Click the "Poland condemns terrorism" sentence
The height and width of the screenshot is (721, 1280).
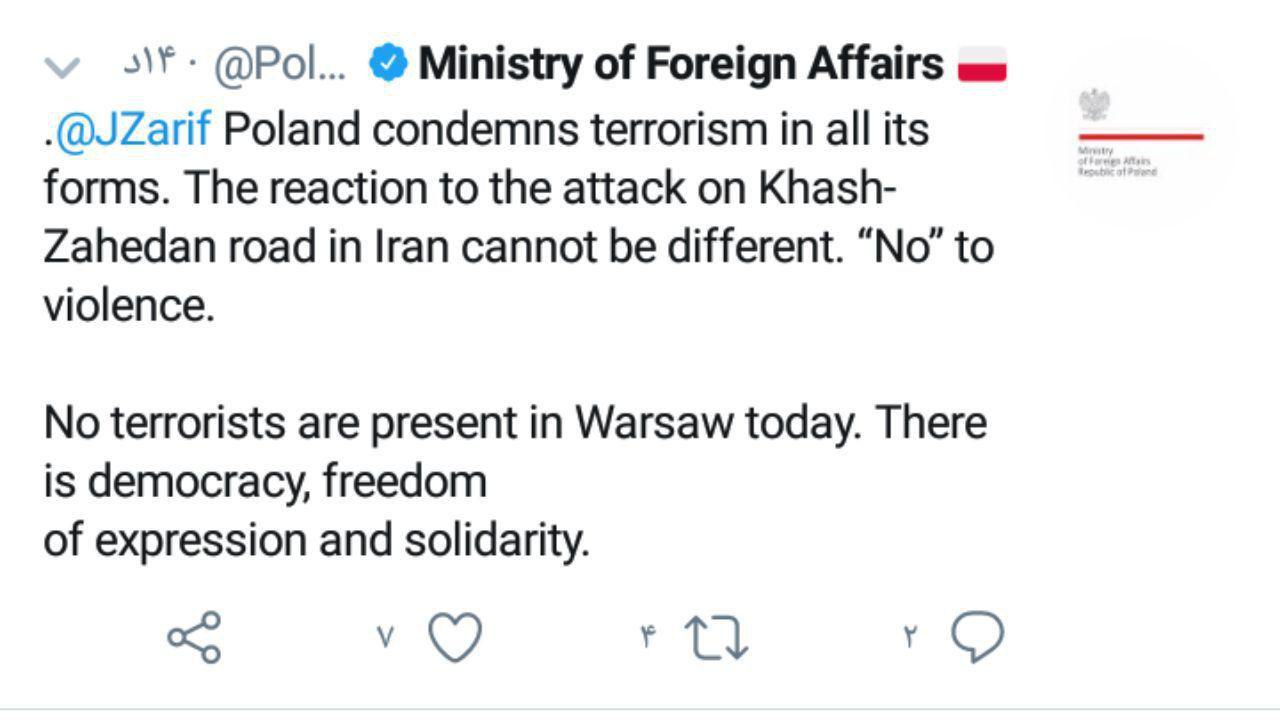pyautogui.click(x=575, y=130)
